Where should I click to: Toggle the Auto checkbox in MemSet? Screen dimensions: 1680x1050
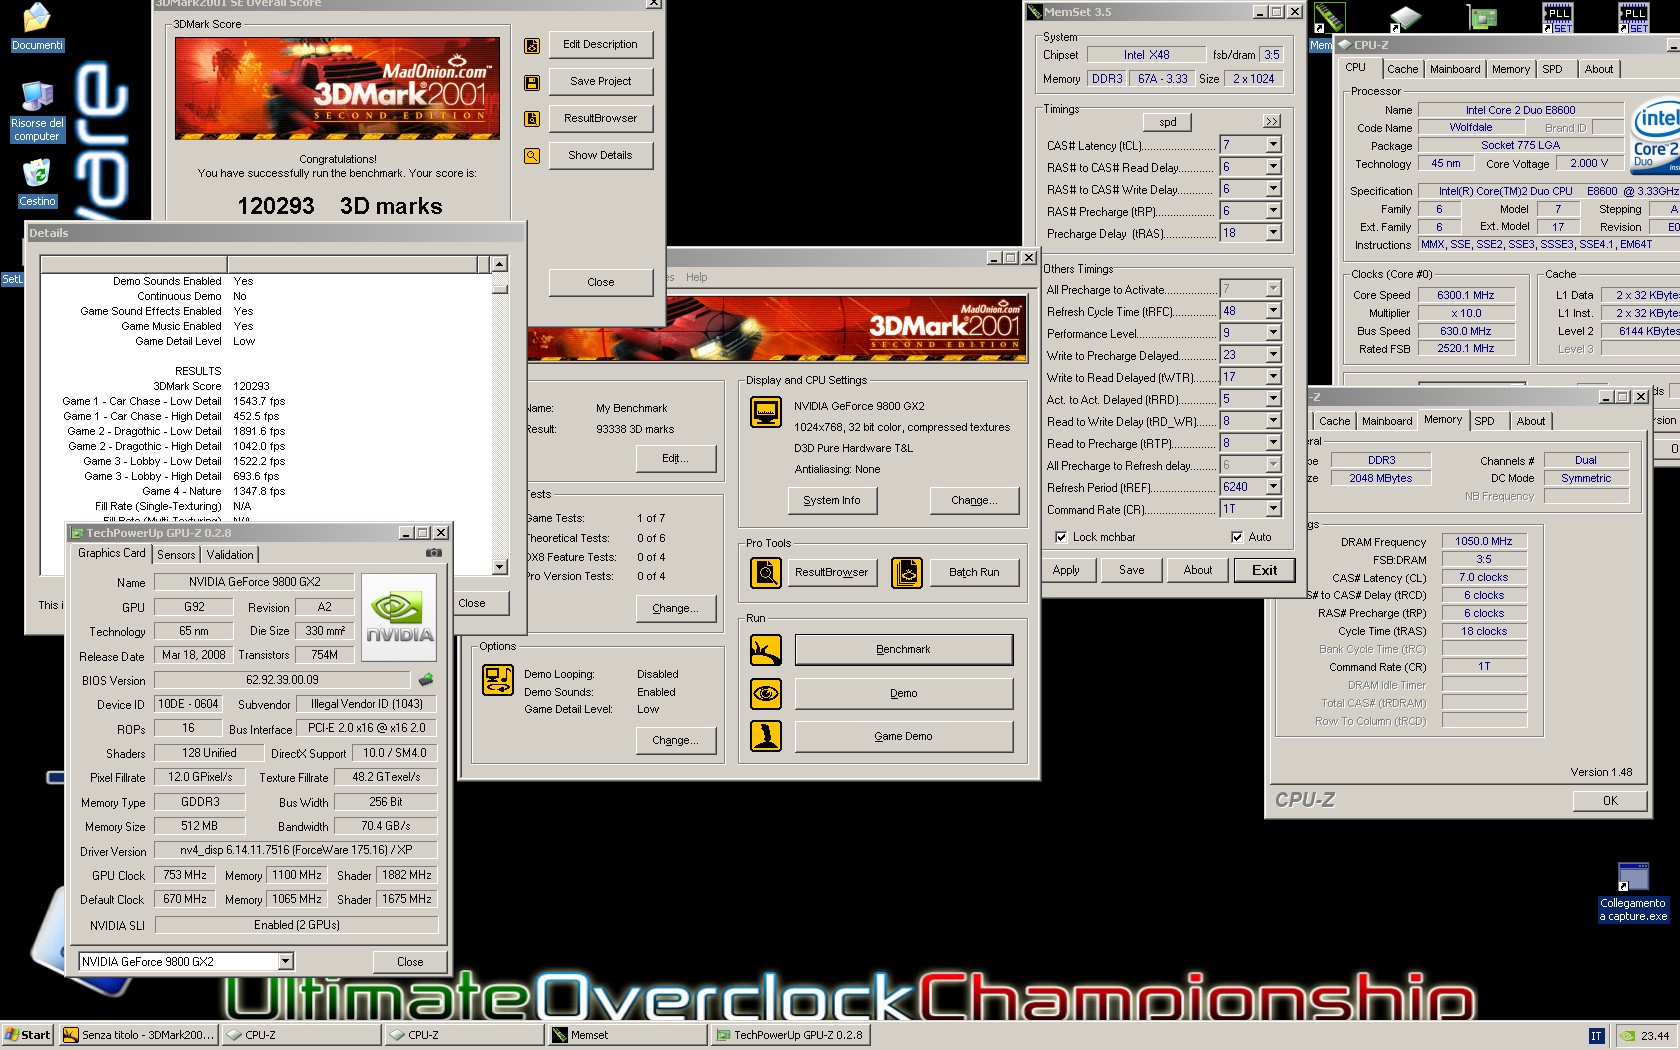coord(1237,537)
